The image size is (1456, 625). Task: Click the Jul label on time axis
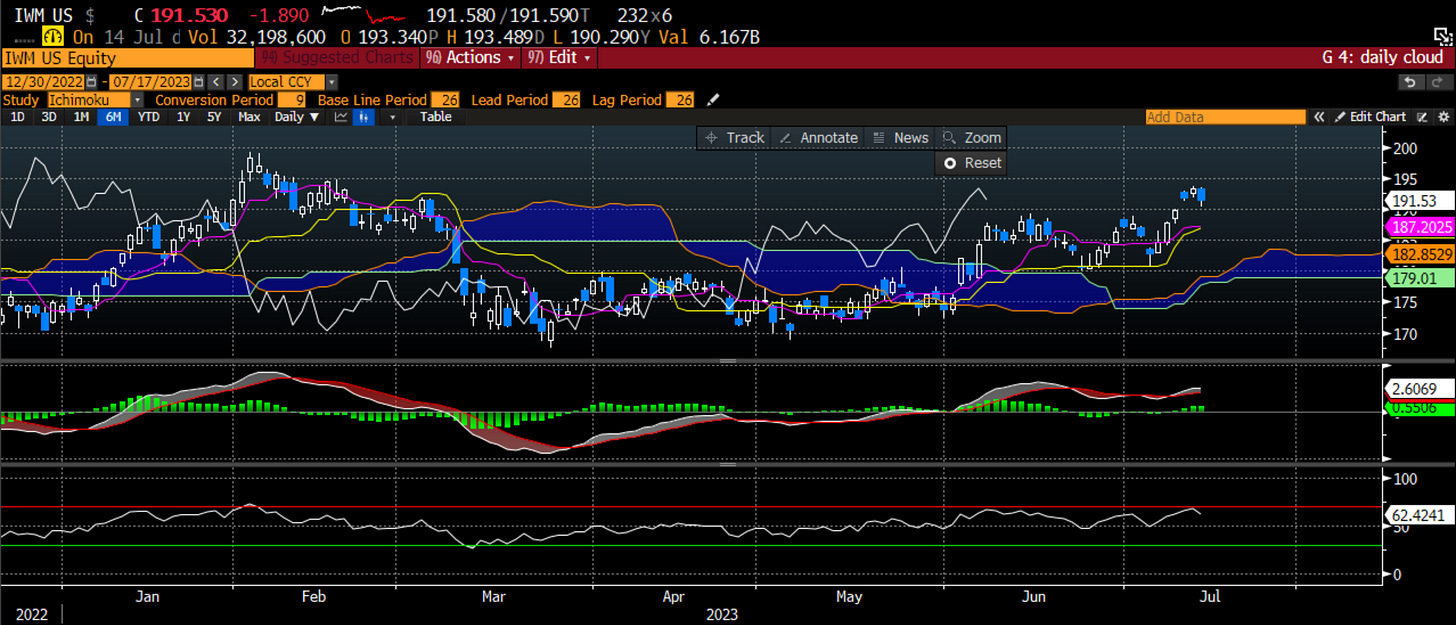coord(1209,597)
